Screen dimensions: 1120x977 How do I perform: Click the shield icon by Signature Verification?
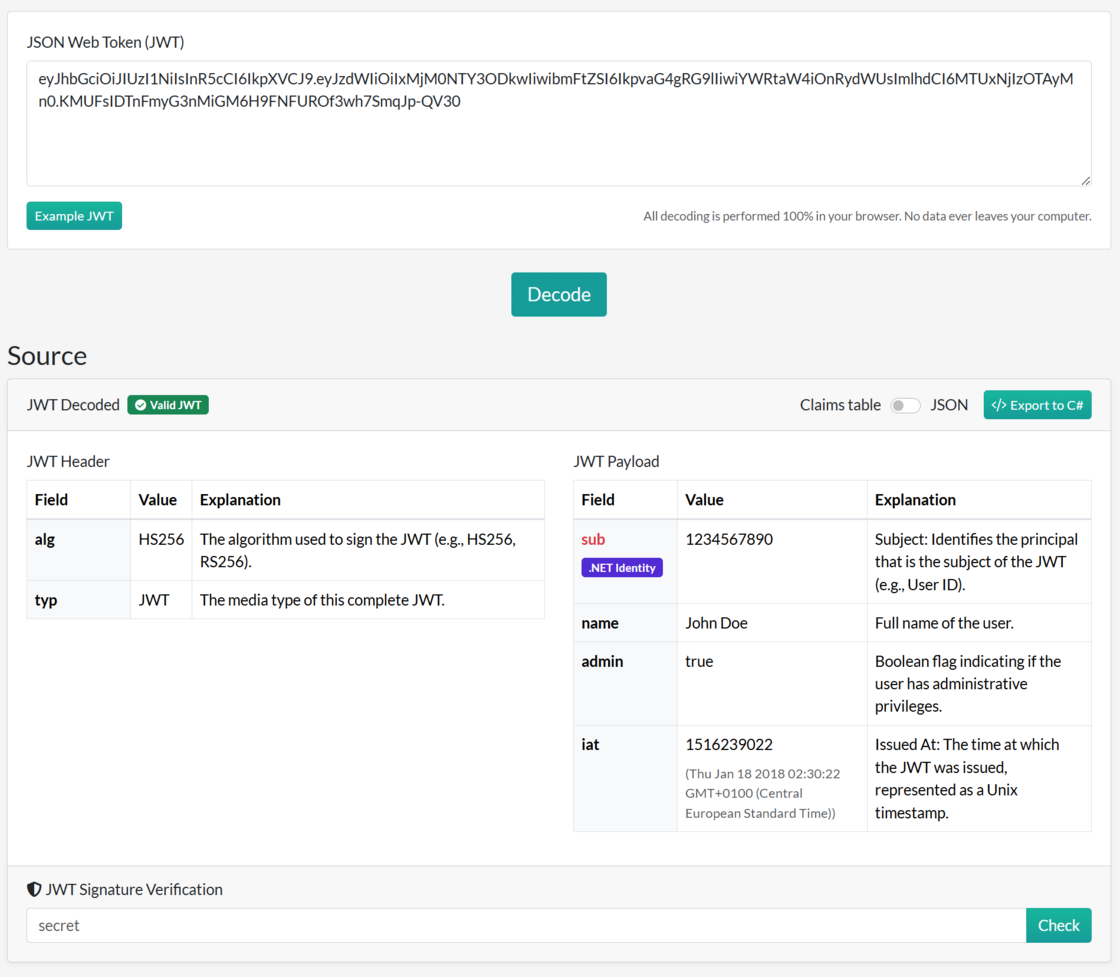(x=34, y=889)
